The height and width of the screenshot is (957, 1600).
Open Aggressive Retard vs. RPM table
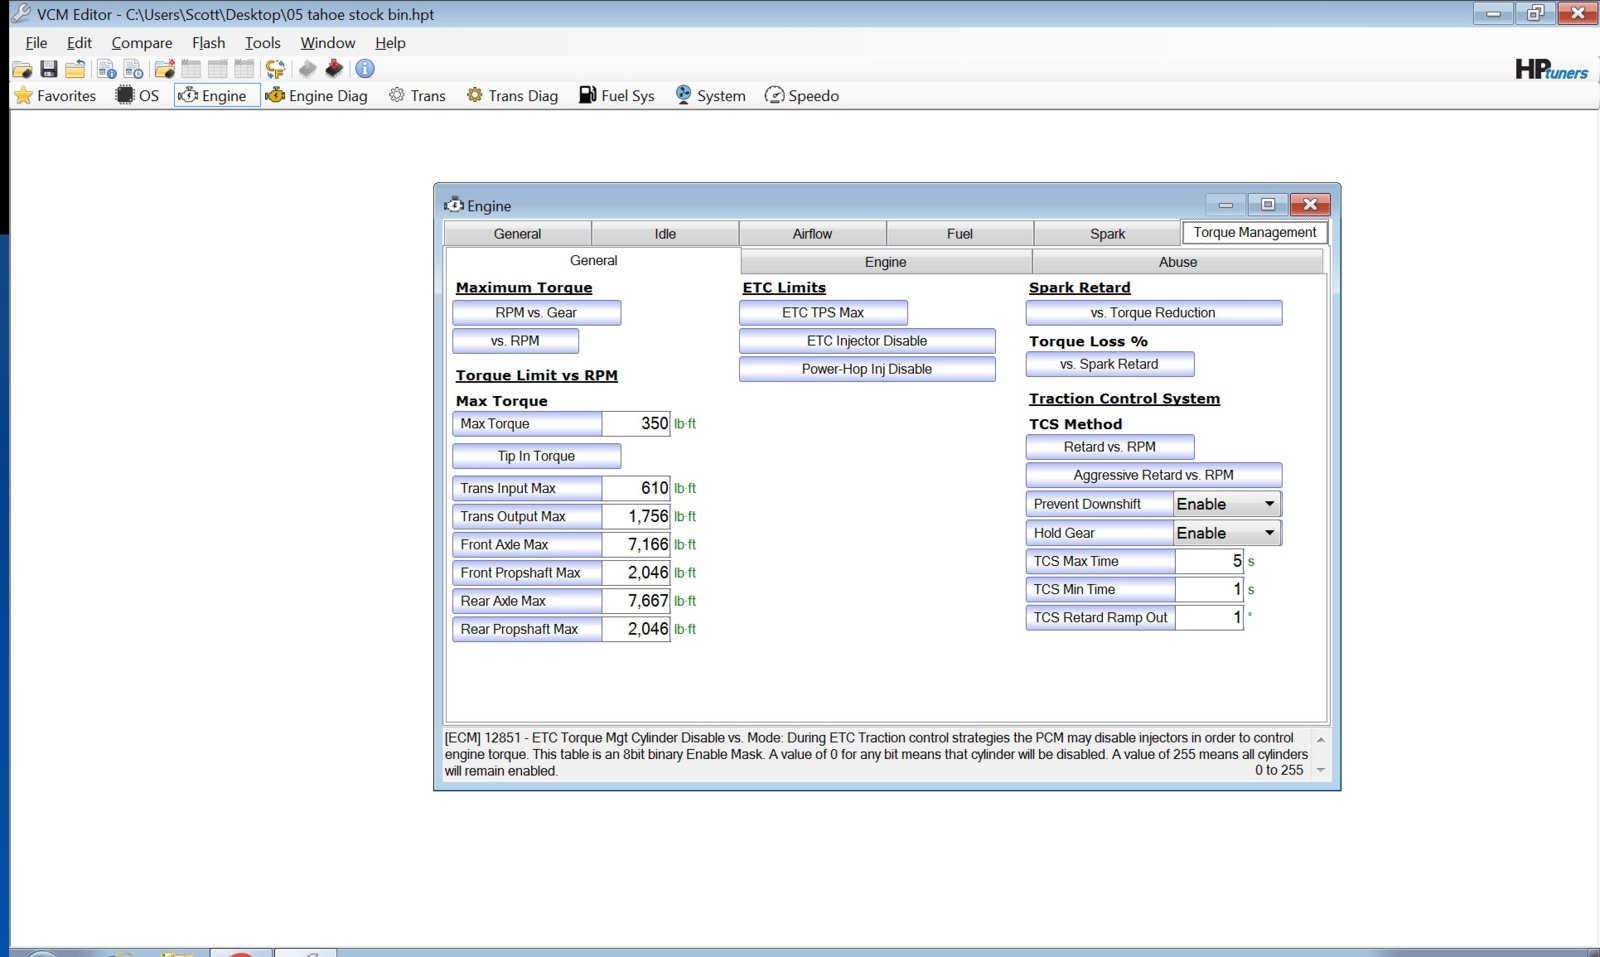tap(1153, 475)
